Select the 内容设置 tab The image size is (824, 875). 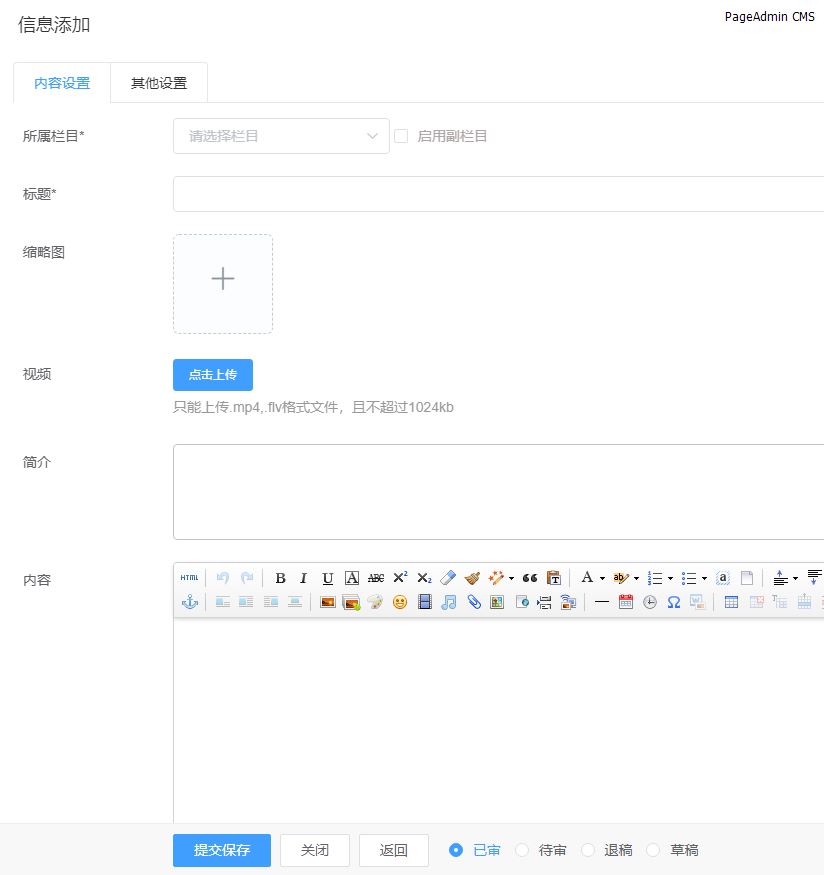point(62,83)
